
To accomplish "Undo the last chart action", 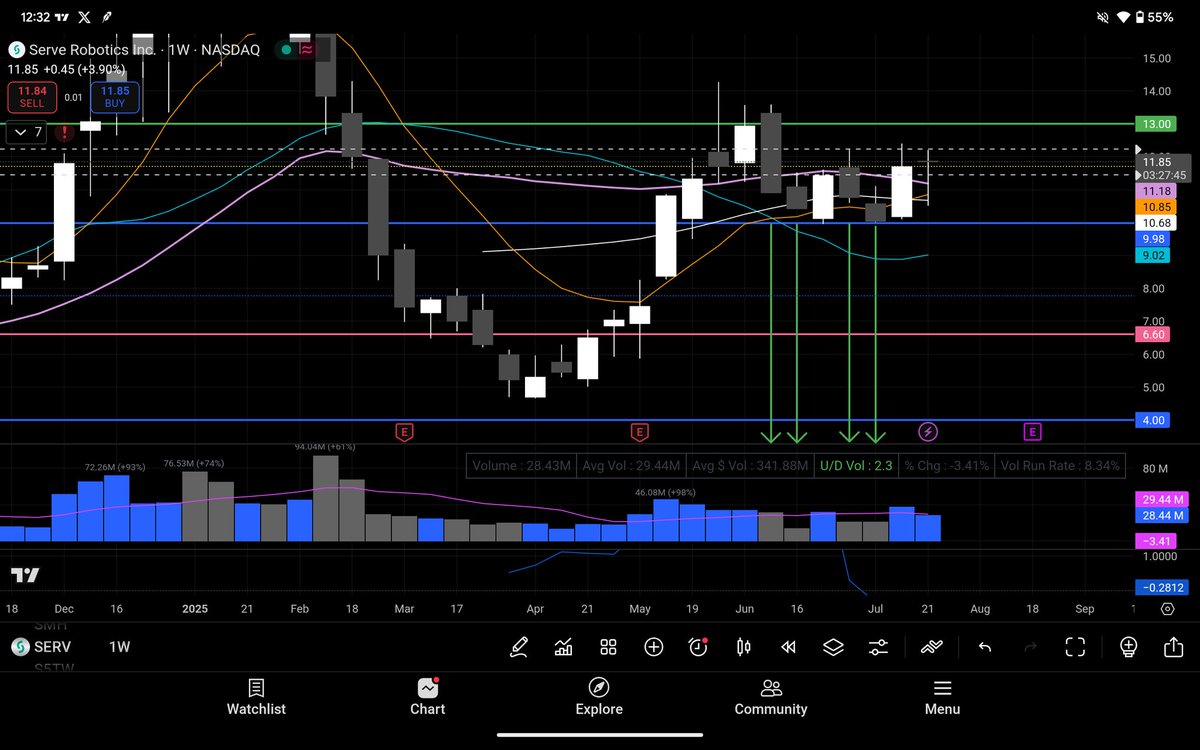I will click(985, 647).
